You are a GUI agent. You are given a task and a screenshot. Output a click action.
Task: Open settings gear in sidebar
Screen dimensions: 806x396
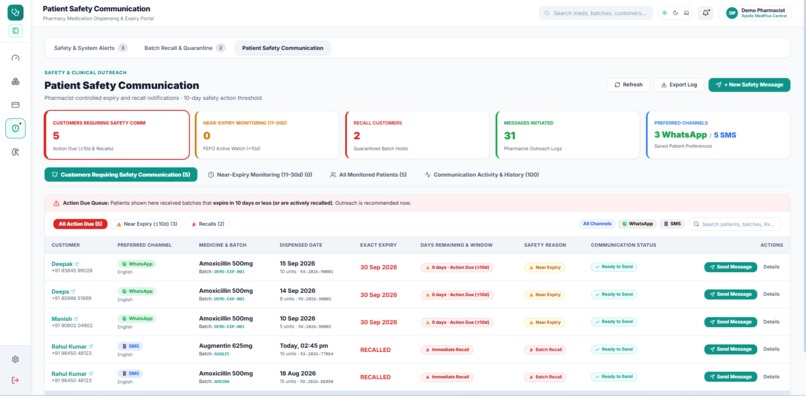15,359
